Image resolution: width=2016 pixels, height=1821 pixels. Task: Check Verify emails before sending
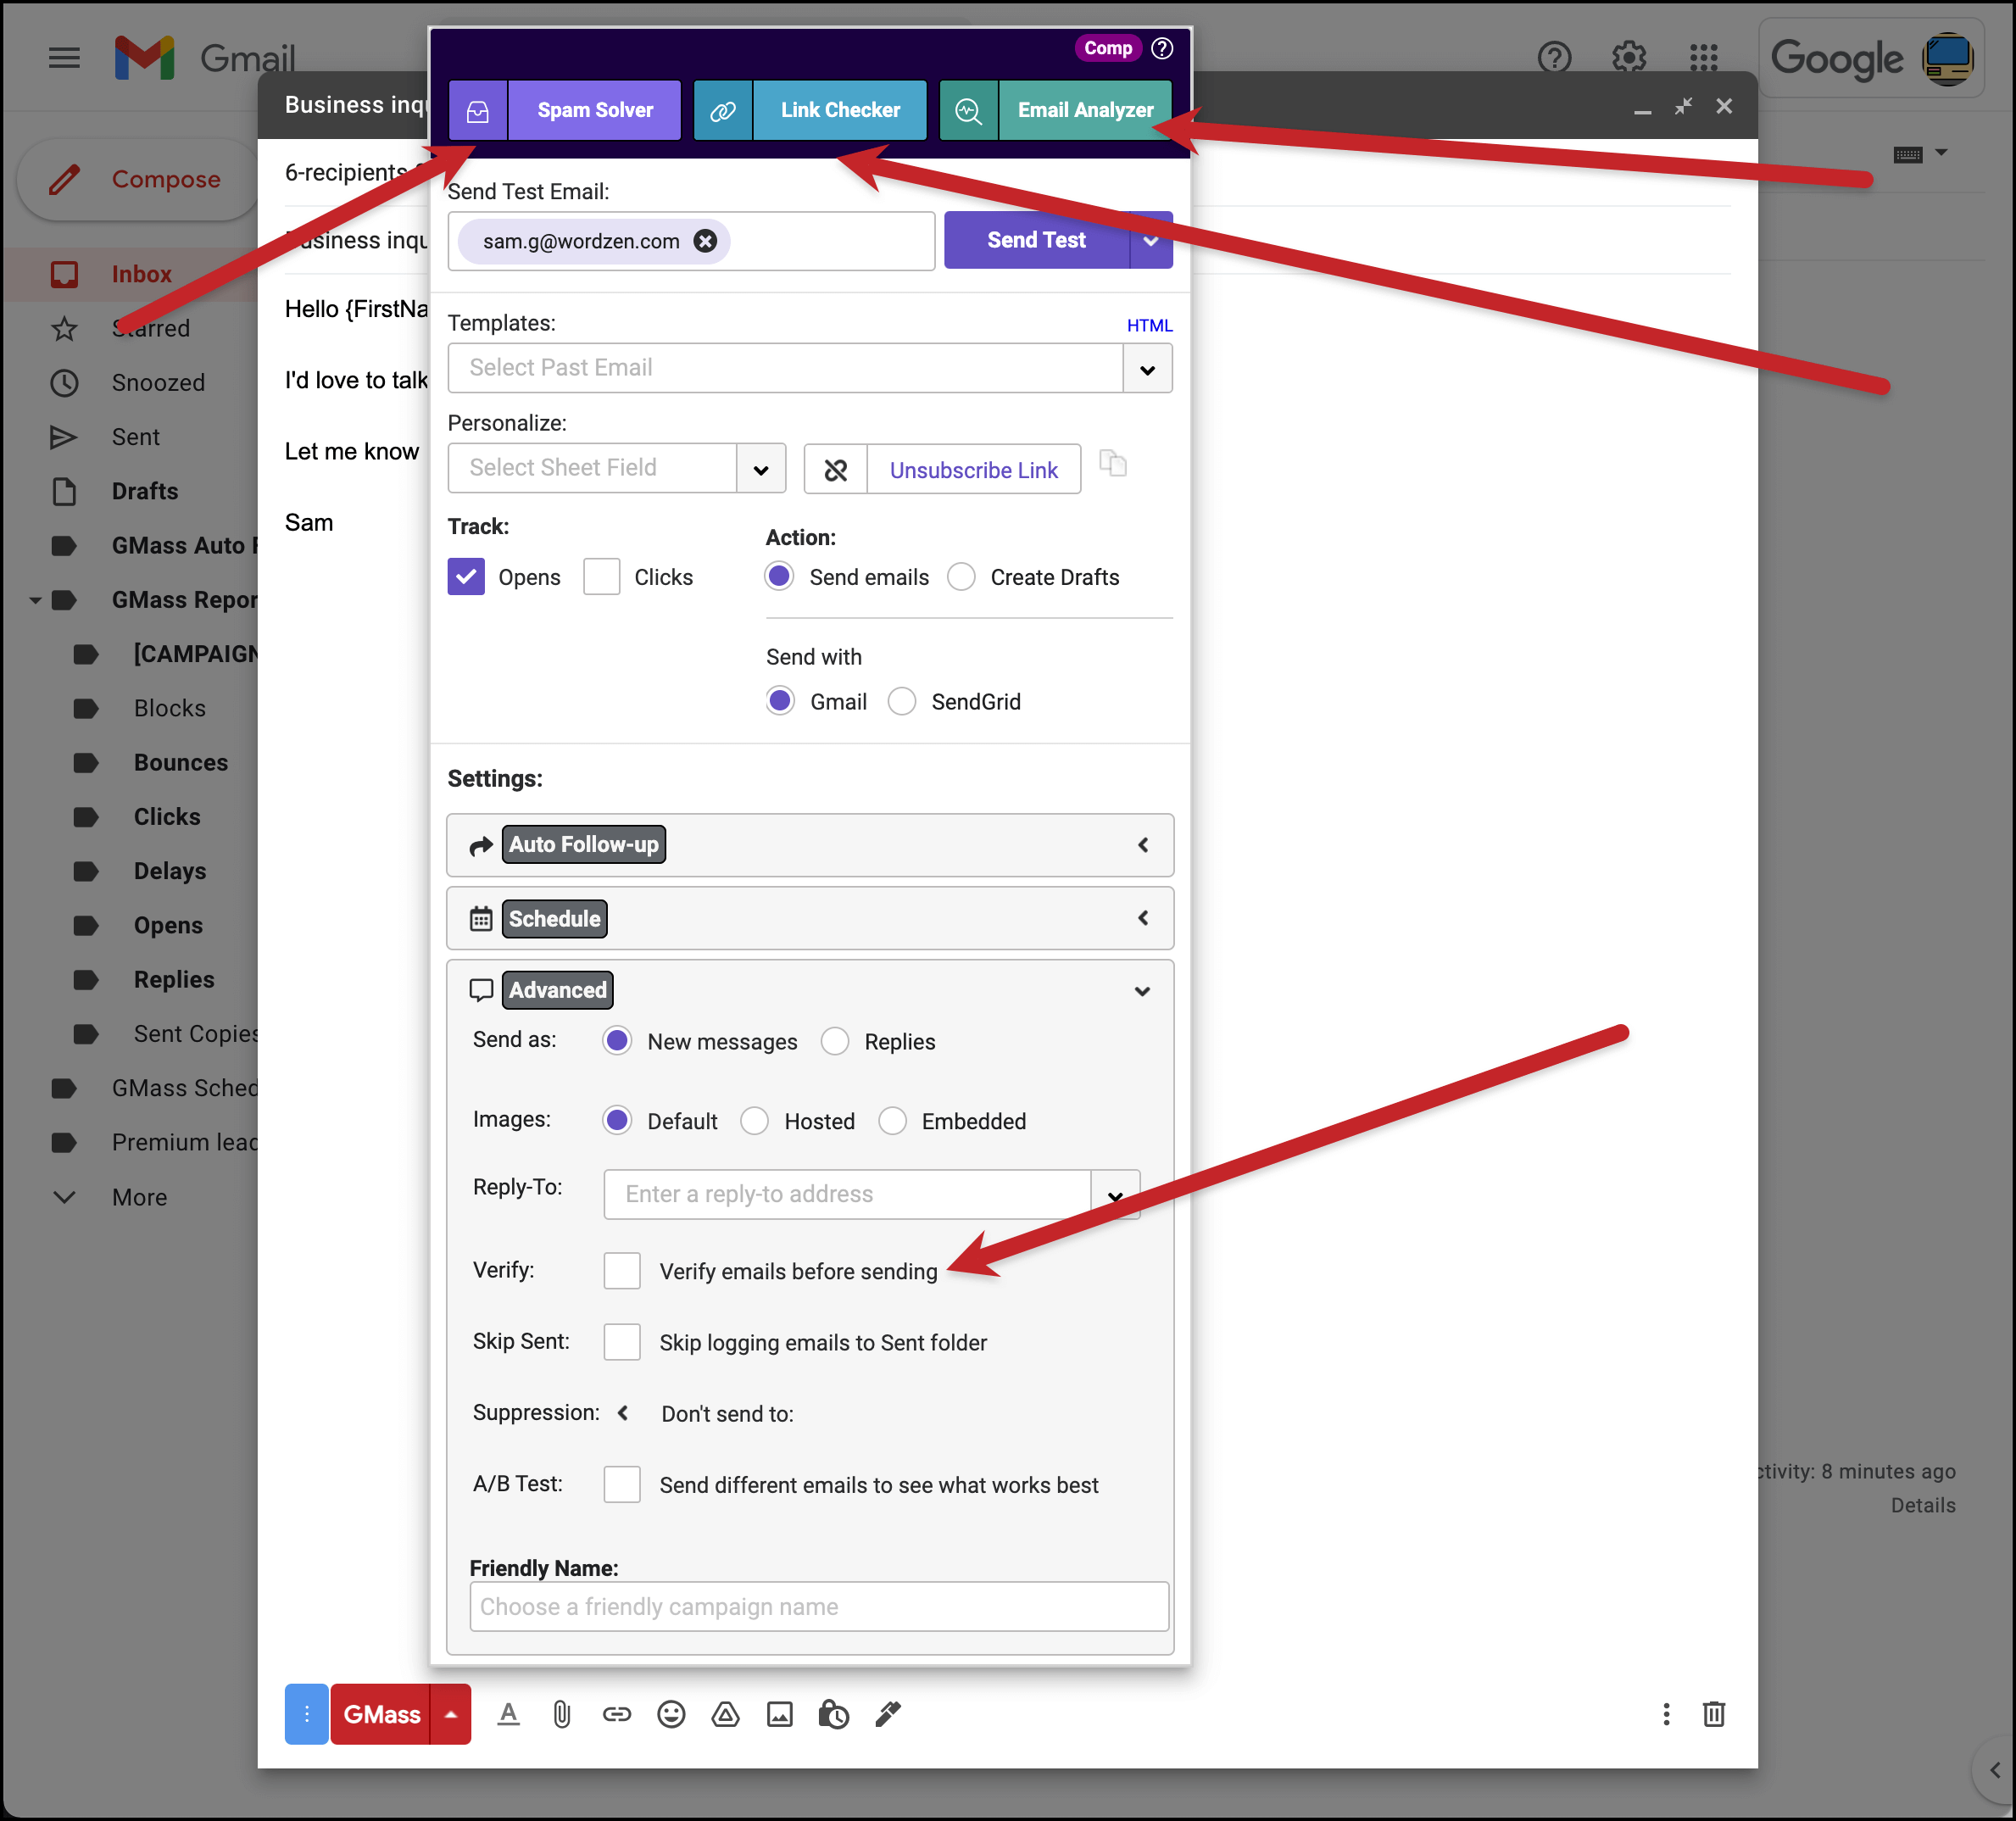point(622,1271)
